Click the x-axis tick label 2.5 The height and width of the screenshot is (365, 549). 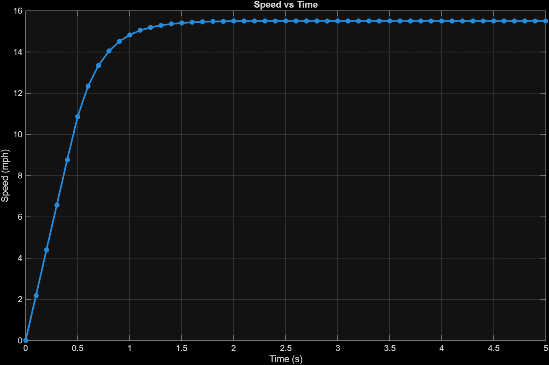click(285, 348)
